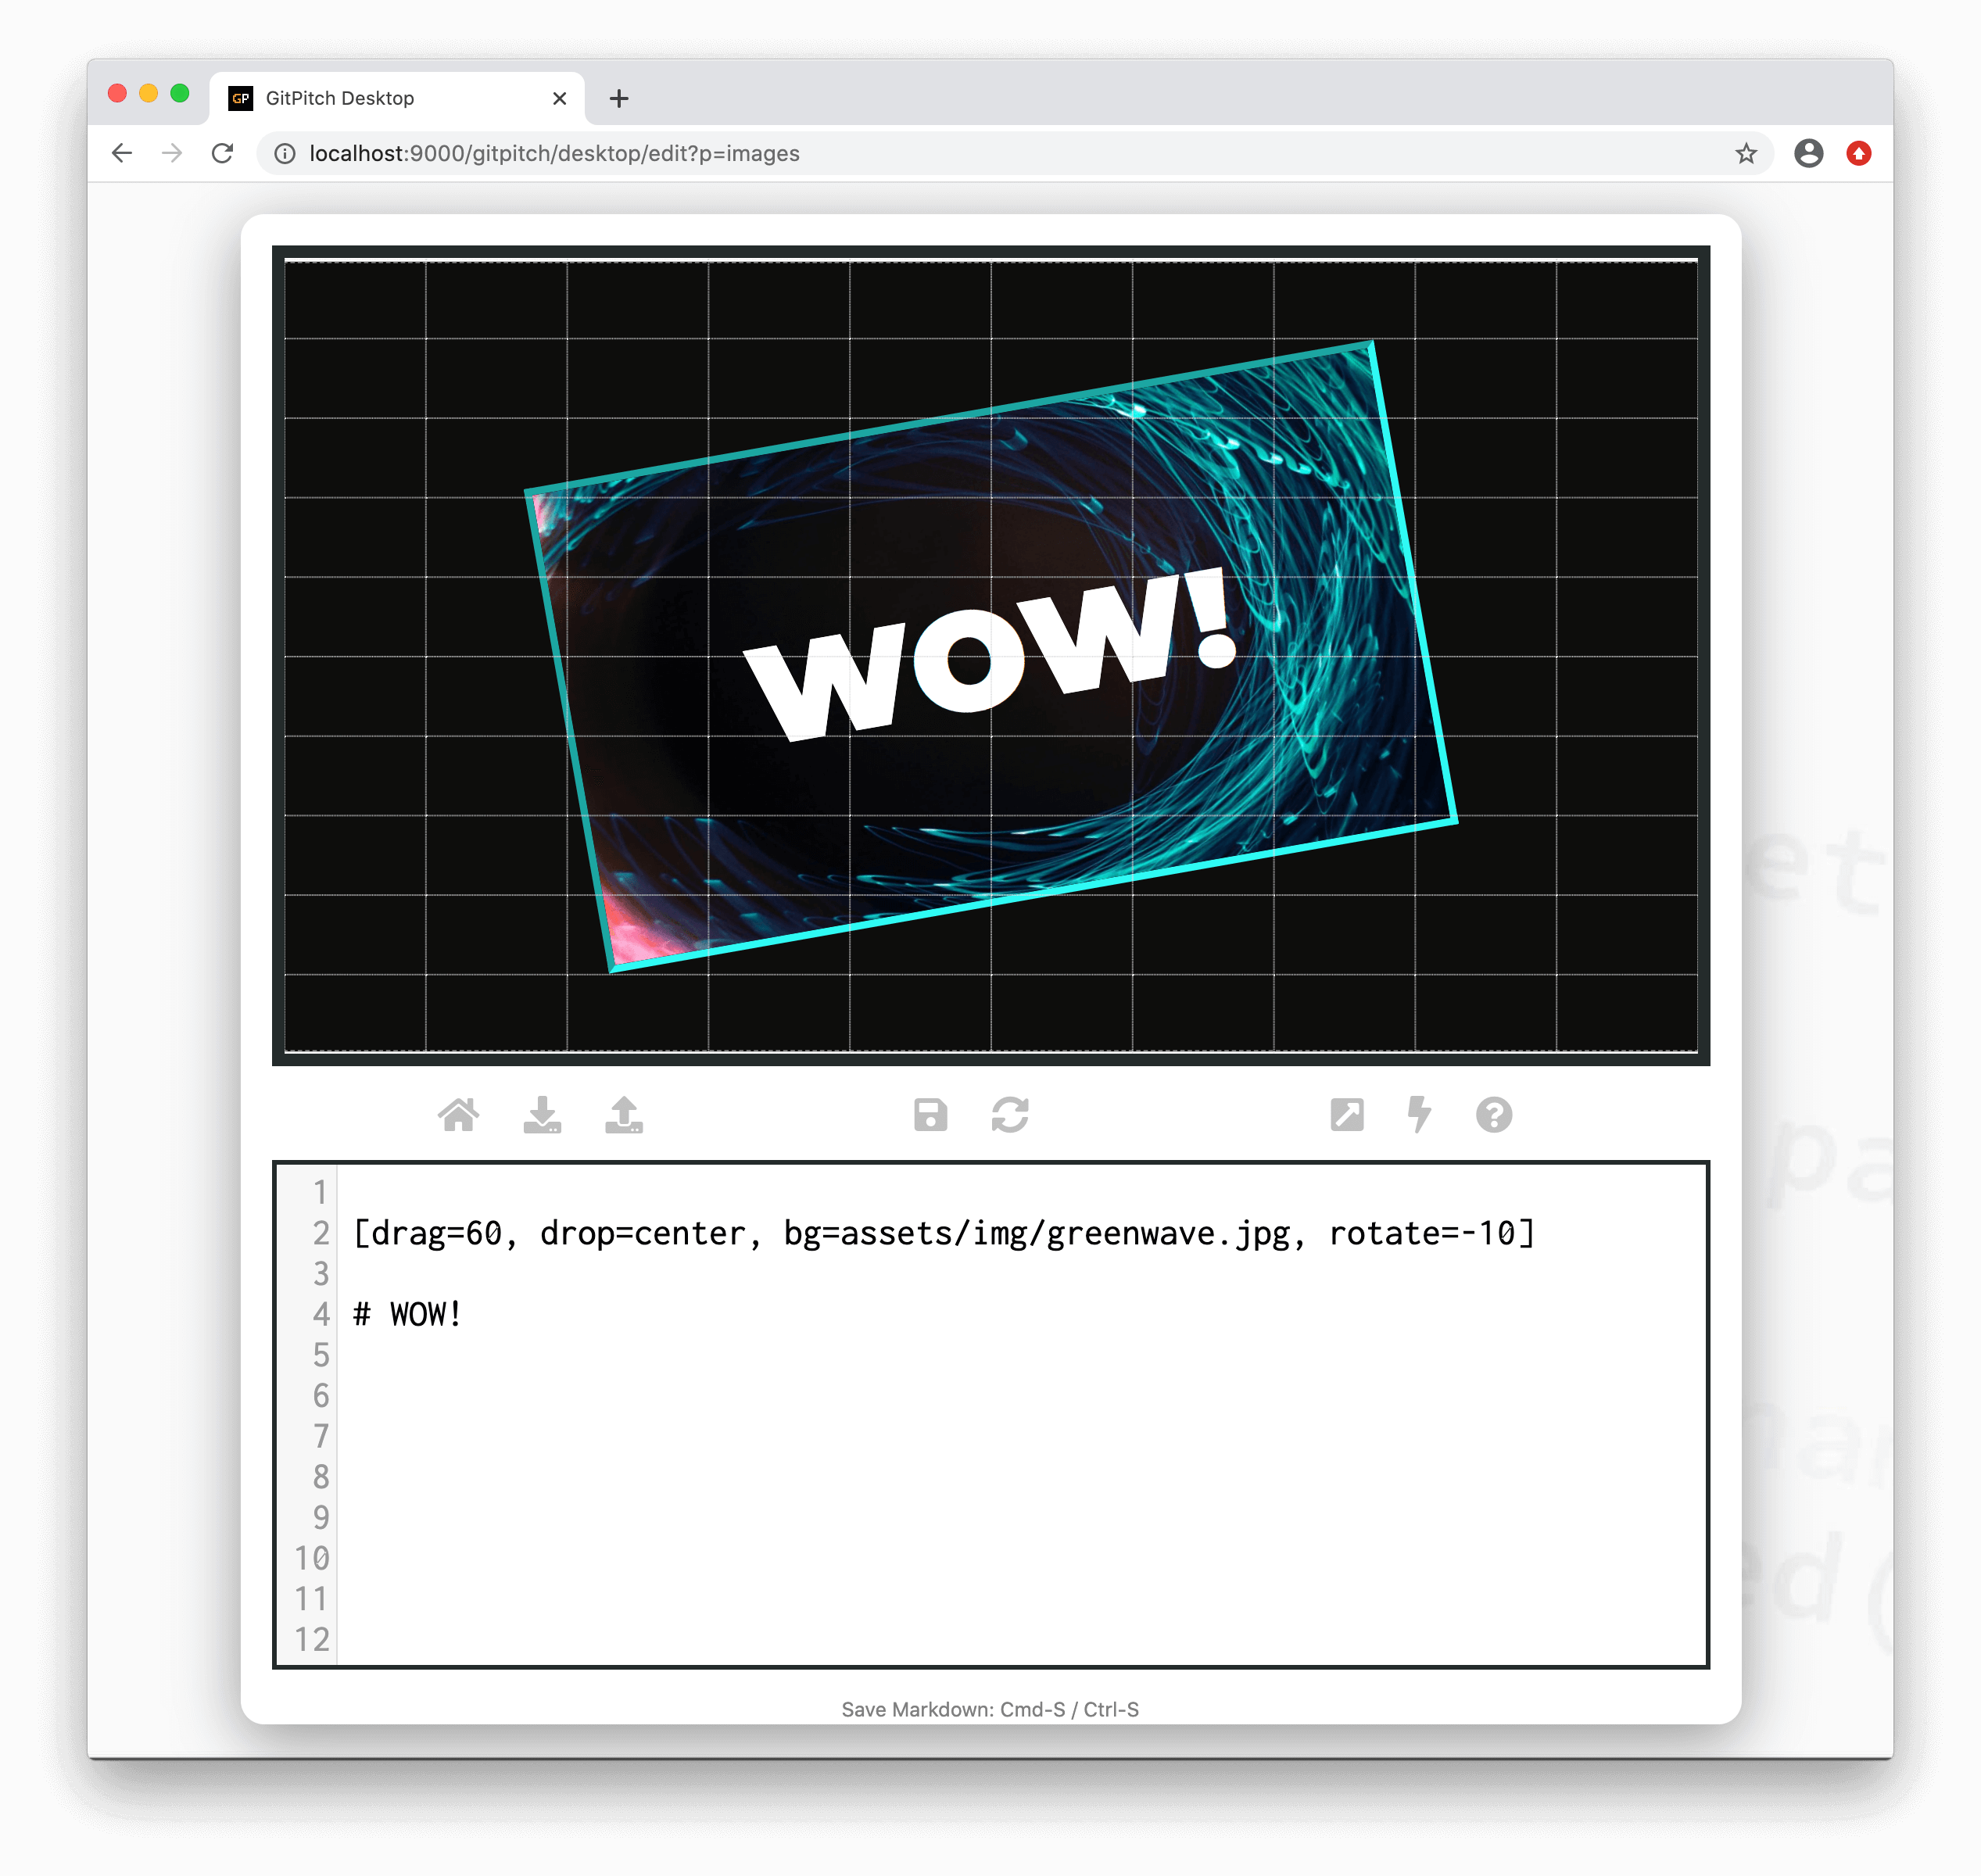The image size is (1981, 1876).
Task: Open a new browser tab
Action: pyautogui.click(x=619, y=98)
